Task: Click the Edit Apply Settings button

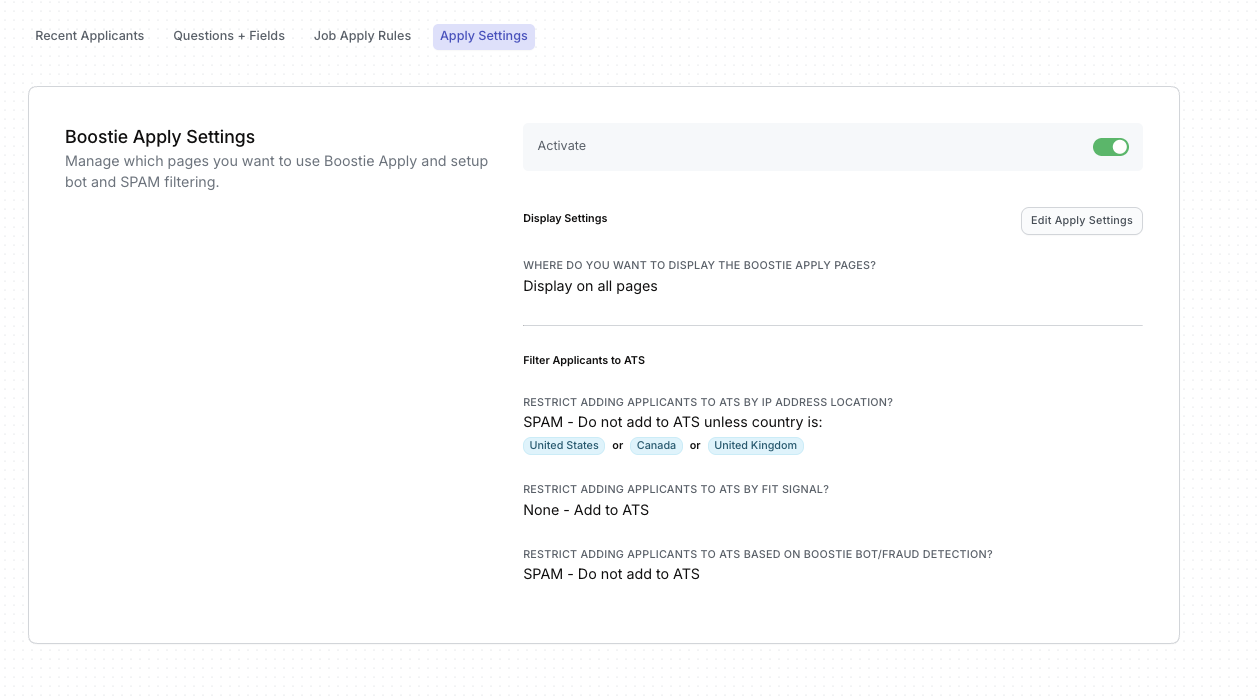Action: coord(1081,221)
